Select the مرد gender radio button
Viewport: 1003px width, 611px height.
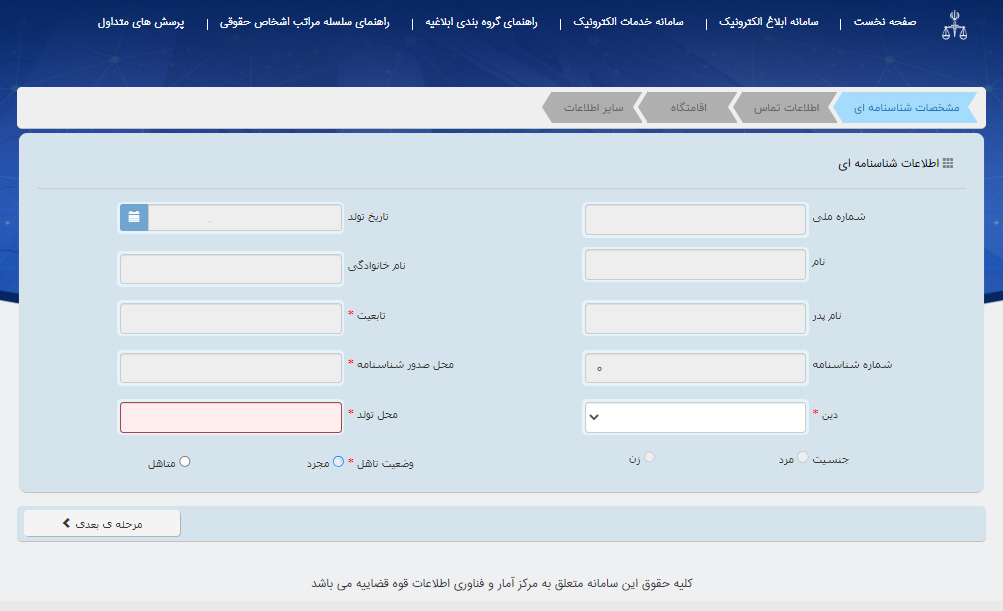click(x=803, y=457)
